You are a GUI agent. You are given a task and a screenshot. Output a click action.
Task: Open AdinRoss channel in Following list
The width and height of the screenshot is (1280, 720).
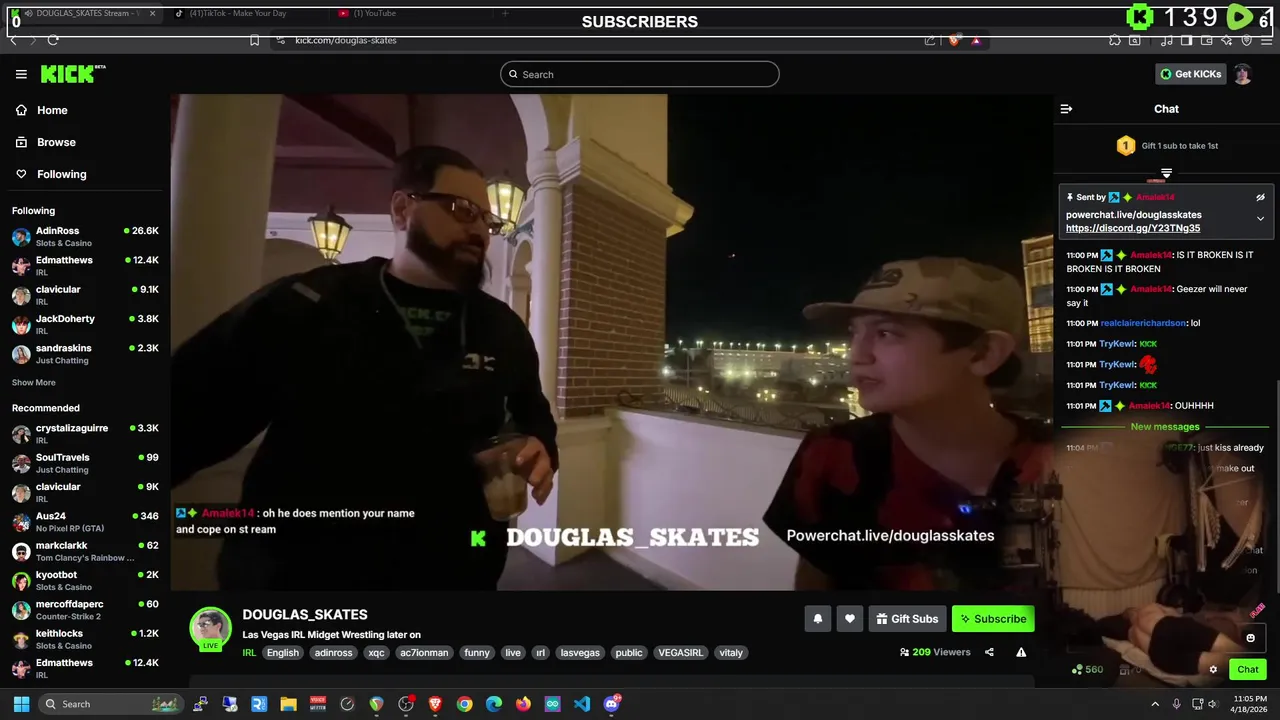[85, 236]
